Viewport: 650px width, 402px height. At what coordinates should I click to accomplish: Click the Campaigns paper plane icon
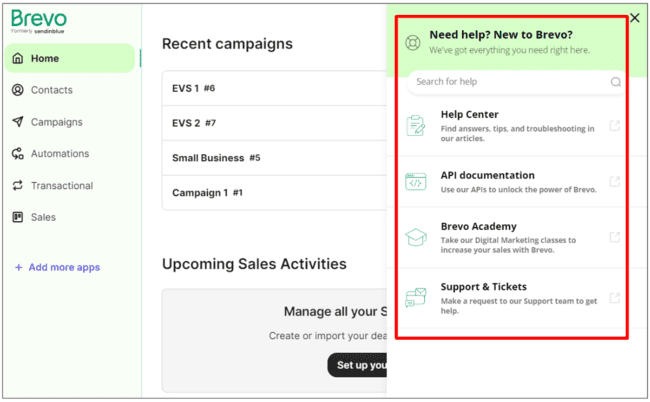click(18, 122)
